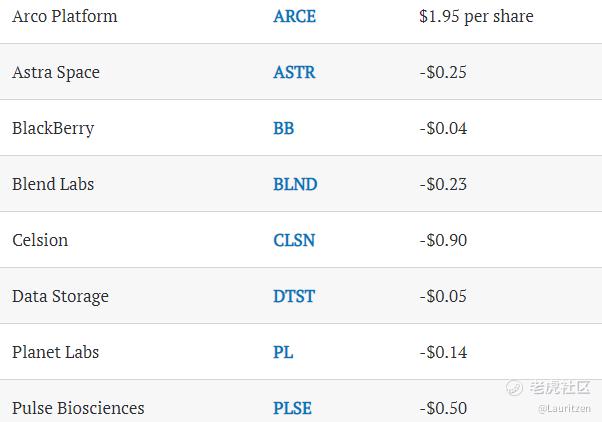Select the Pulse Biosciences company name
602x422 pixels.
point(78,408)
